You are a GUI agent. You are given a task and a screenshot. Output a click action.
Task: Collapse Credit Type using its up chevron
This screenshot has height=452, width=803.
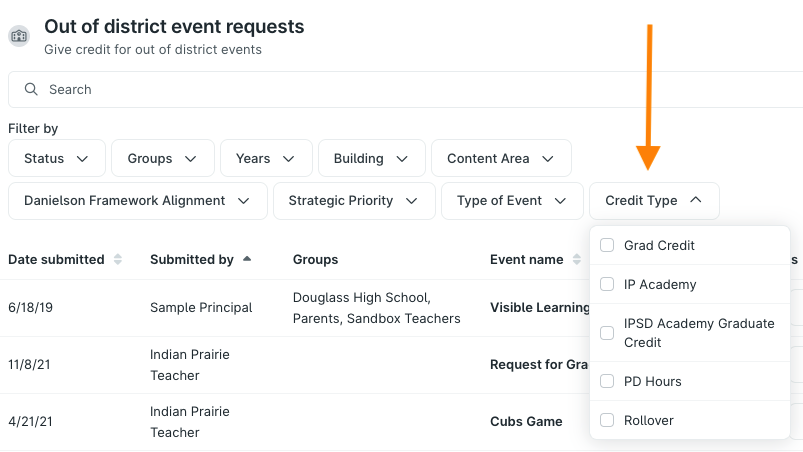695,200
